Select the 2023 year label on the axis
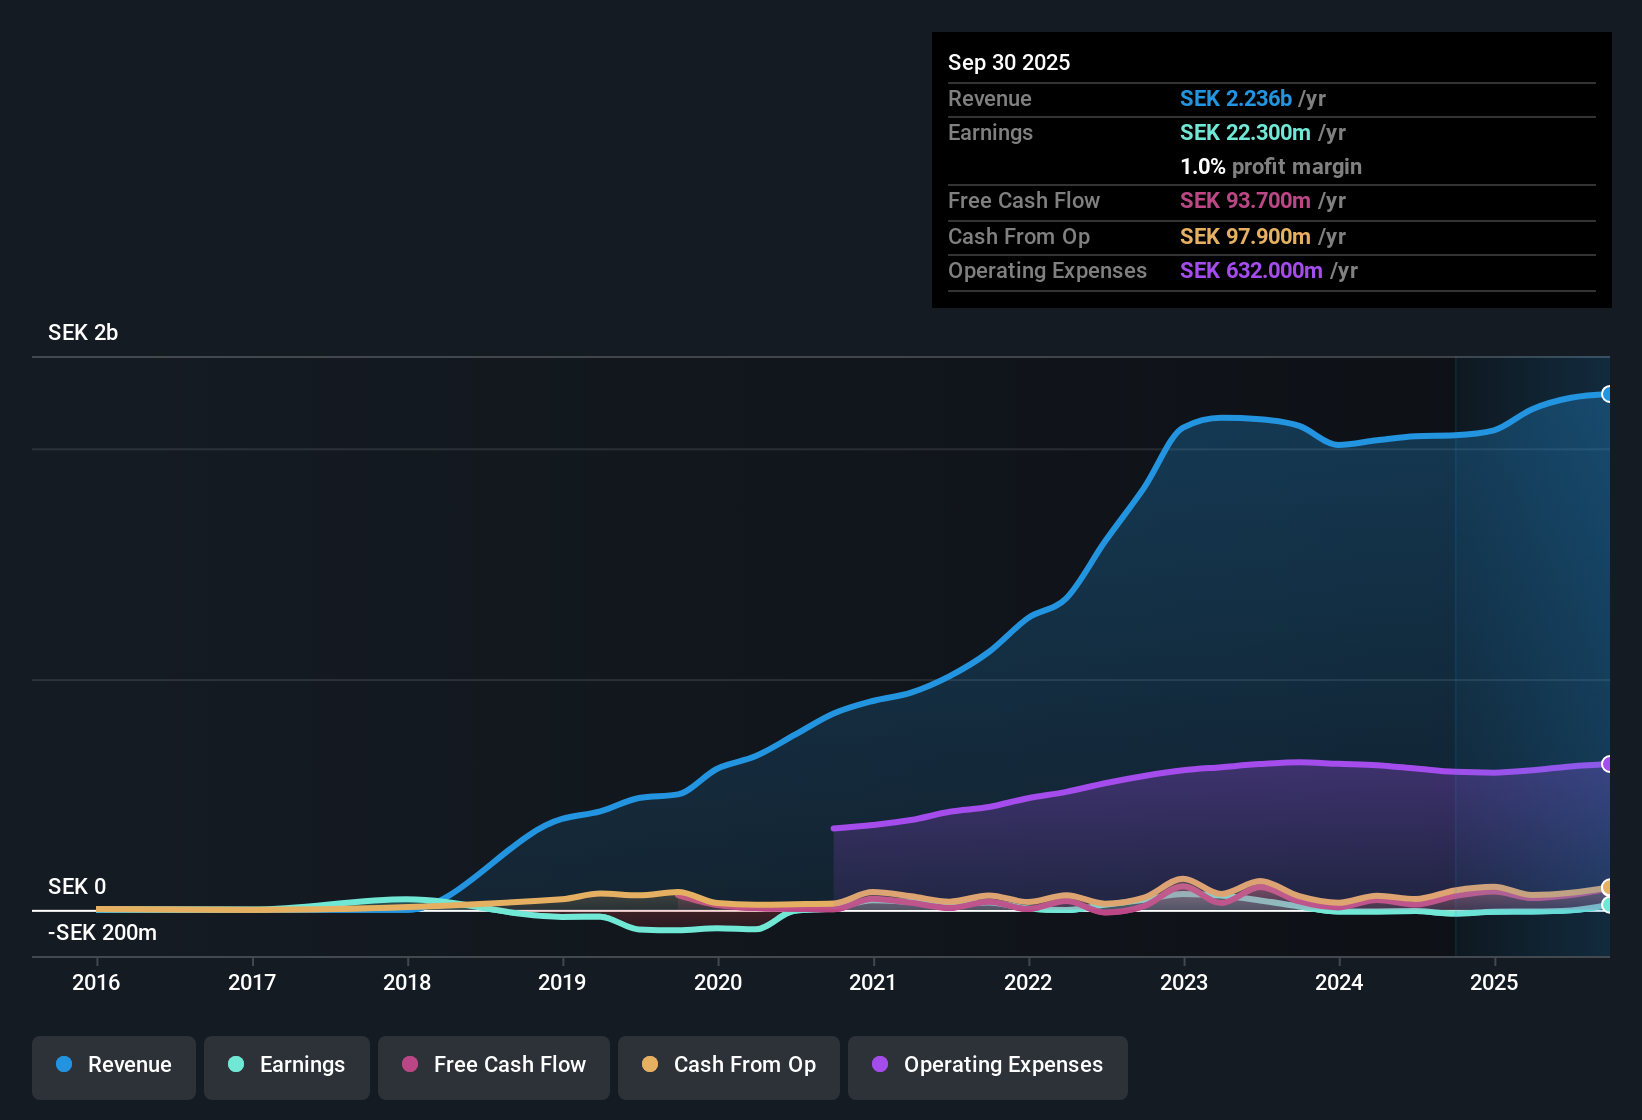Viewport: 1642px width, 1120px height. [x=1184, y=983]
